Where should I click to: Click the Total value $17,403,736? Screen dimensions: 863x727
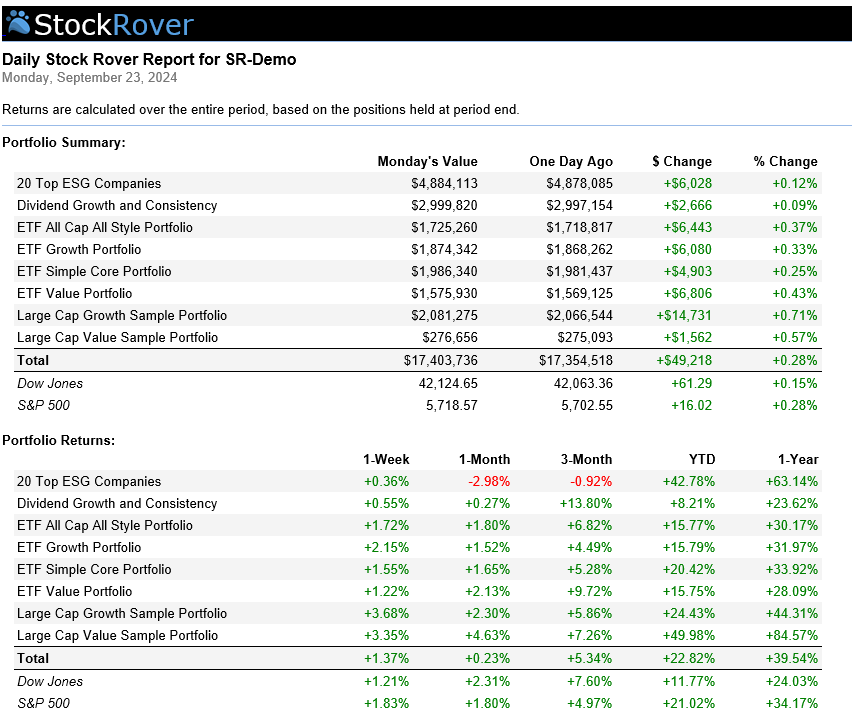click(x=440, y=360)
